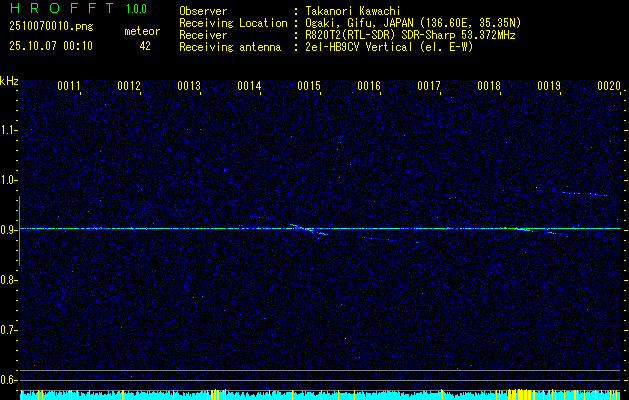This screenshot has height=400, width=629.
Task: Click the Observer field label
Action: 203,11
